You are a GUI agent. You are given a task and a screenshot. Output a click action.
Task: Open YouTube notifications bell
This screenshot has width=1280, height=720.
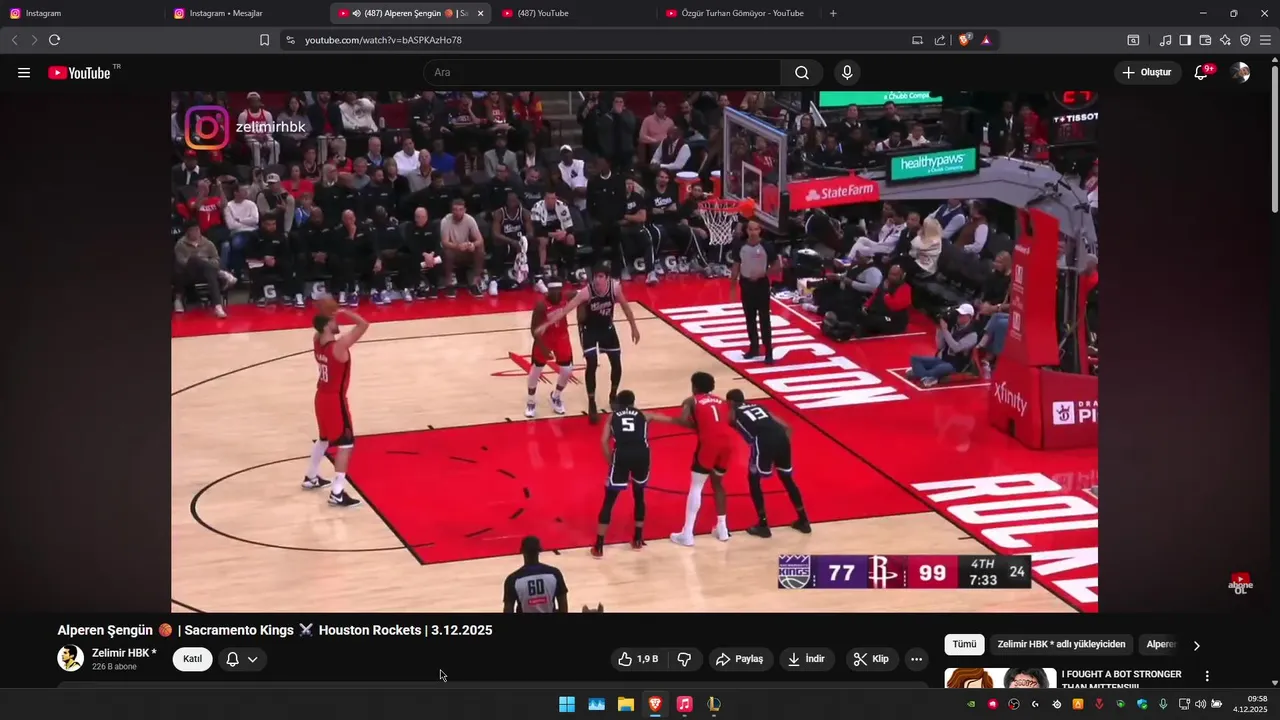(1201, 72)
